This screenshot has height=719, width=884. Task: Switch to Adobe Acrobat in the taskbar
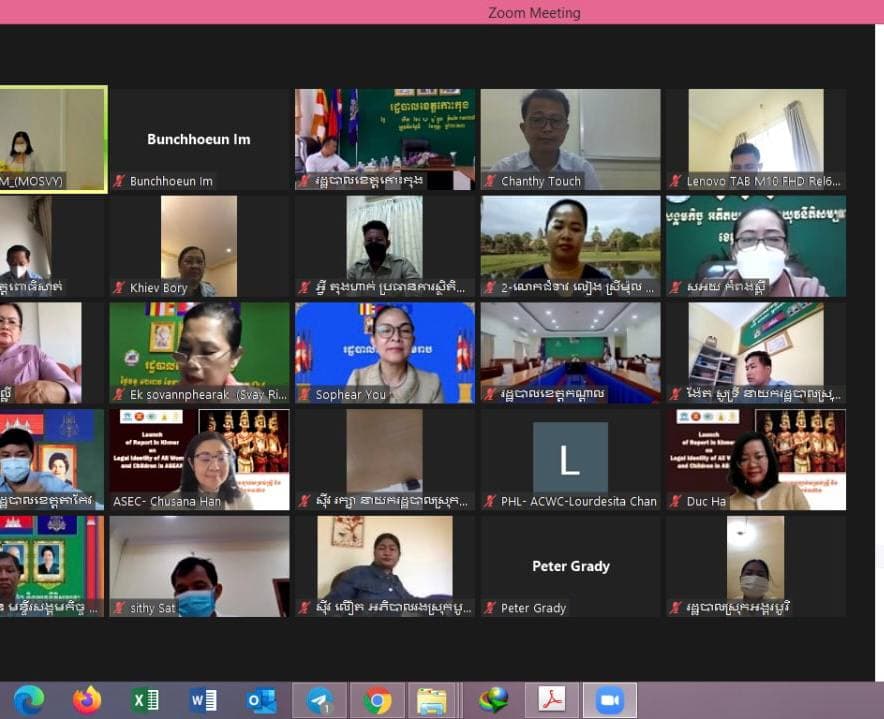click(x=552, y=701)
